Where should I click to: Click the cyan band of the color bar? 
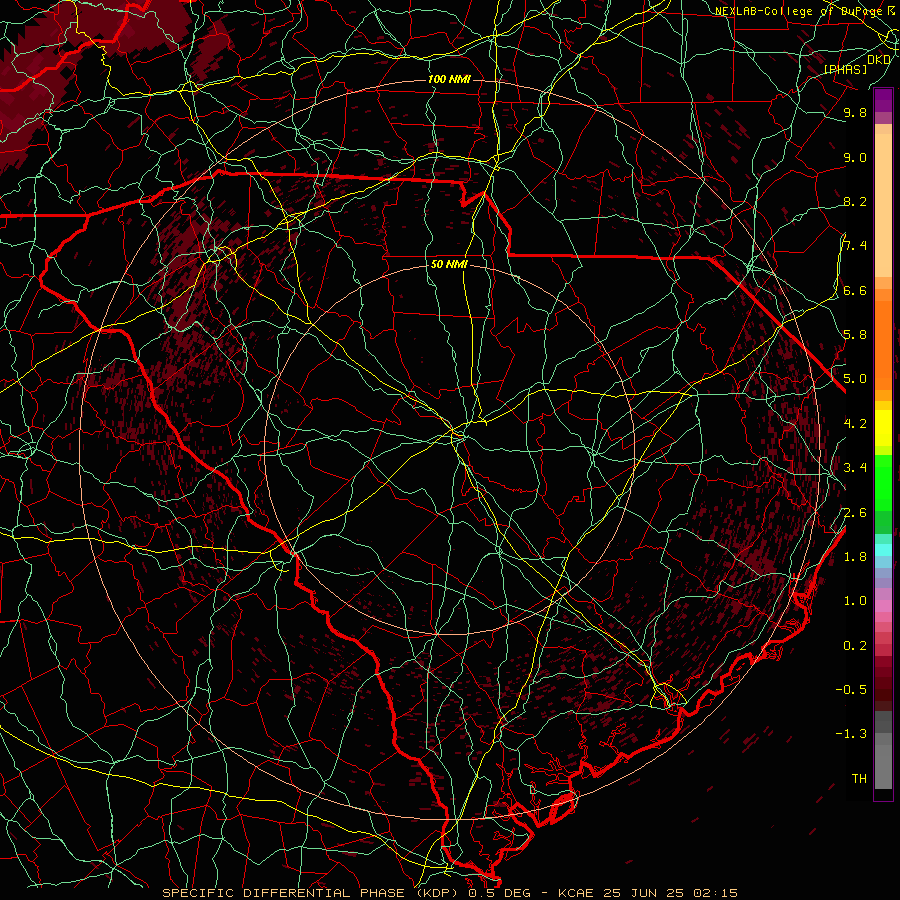tap(883, 549)
